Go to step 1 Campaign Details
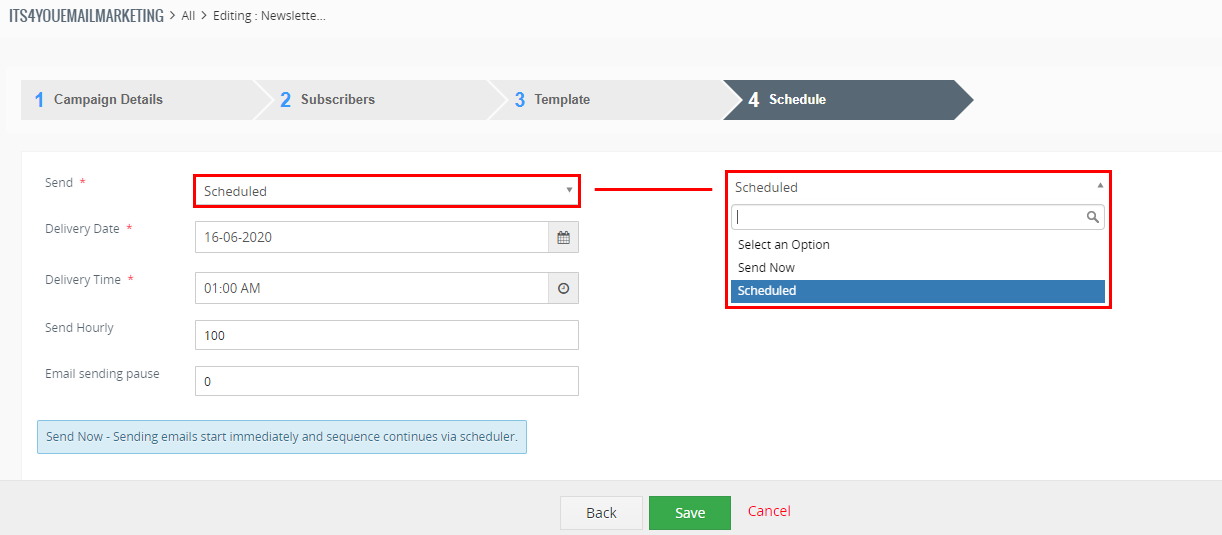The image size is (1222, 535). coord(108,100)
